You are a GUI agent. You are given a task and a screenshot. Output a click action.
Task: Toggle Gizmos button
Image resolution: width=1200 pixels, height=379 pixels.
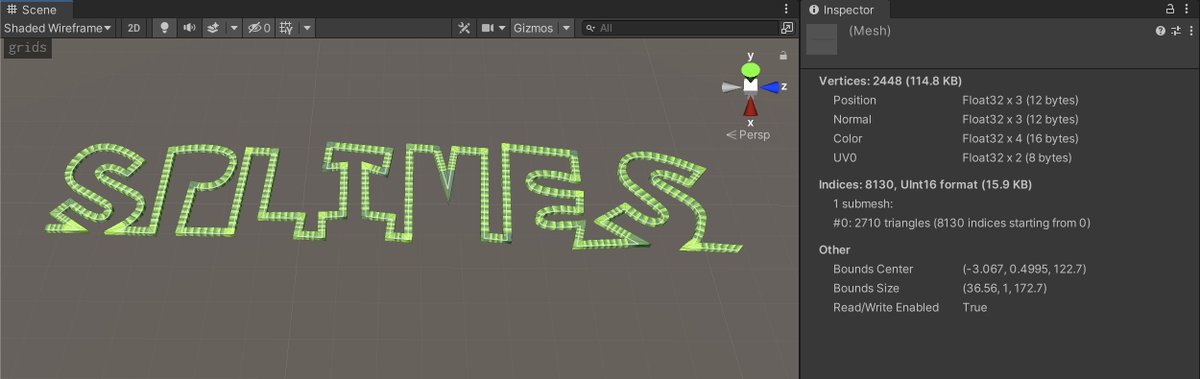(x=534, y=28)
